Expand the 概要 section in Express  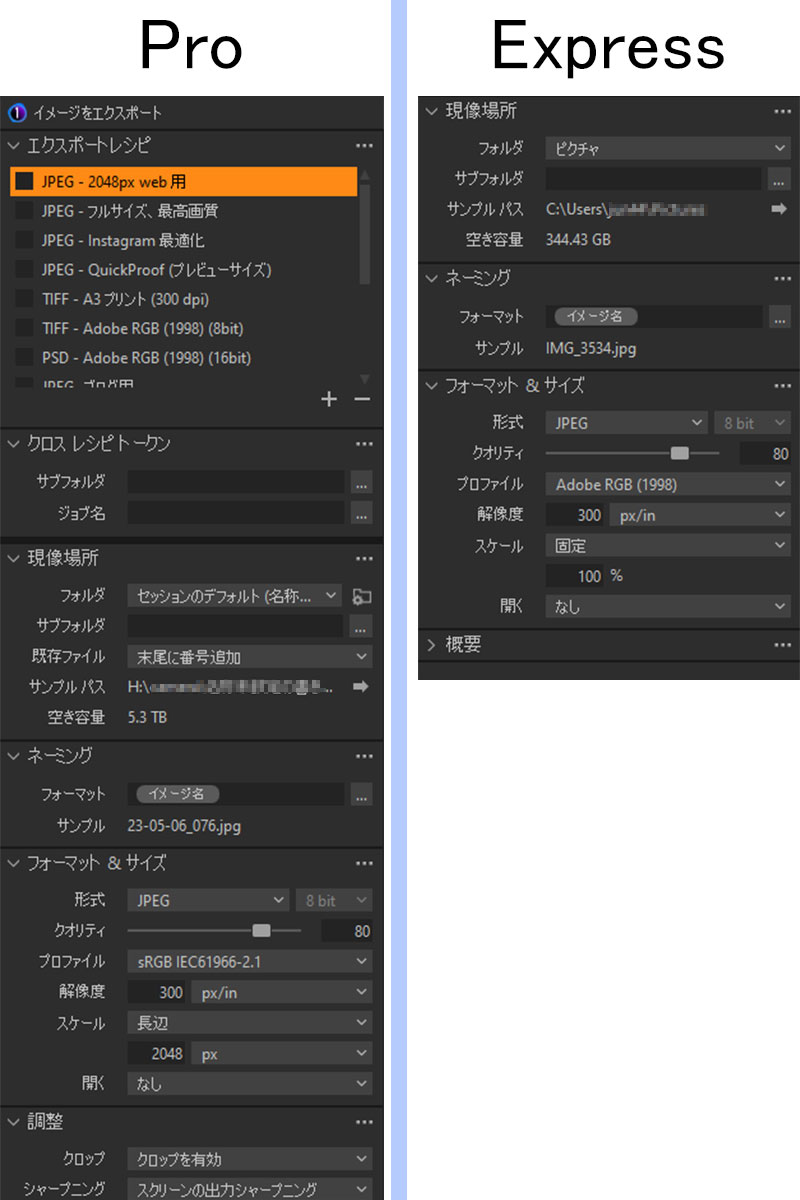(x=431, y=645)
